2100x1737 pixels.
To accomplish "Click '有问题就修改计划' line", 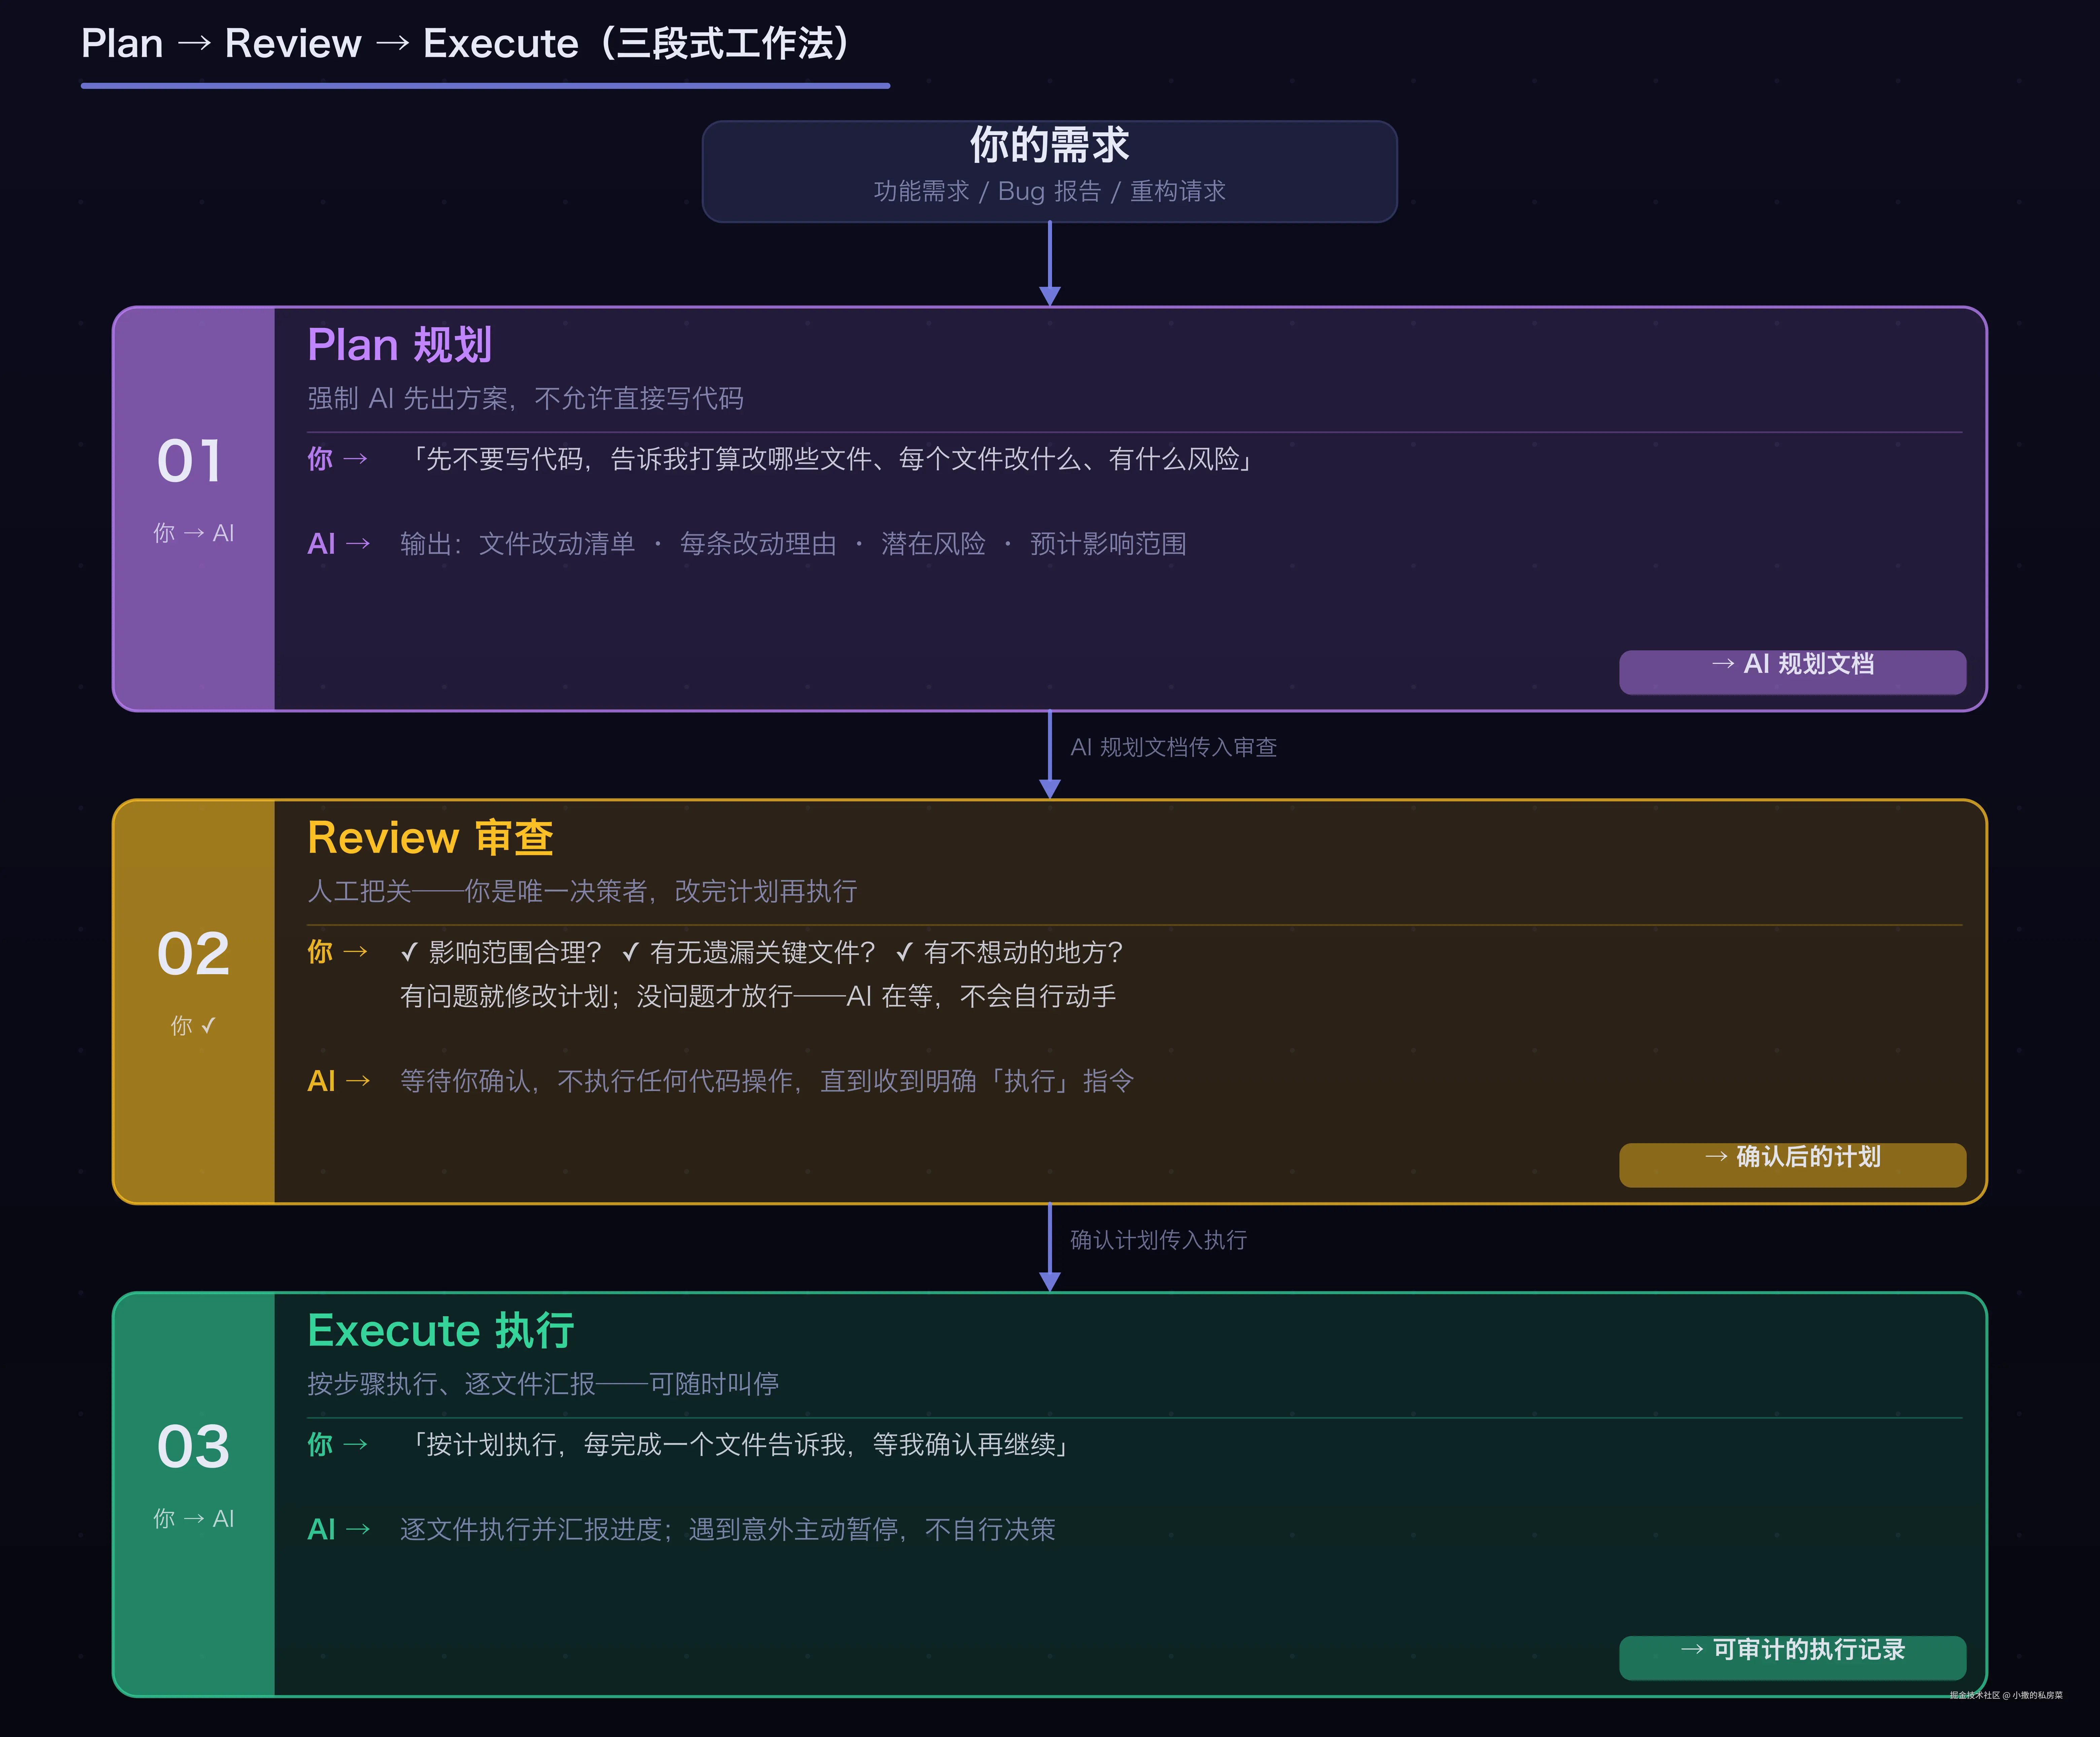I will (758, 996).
